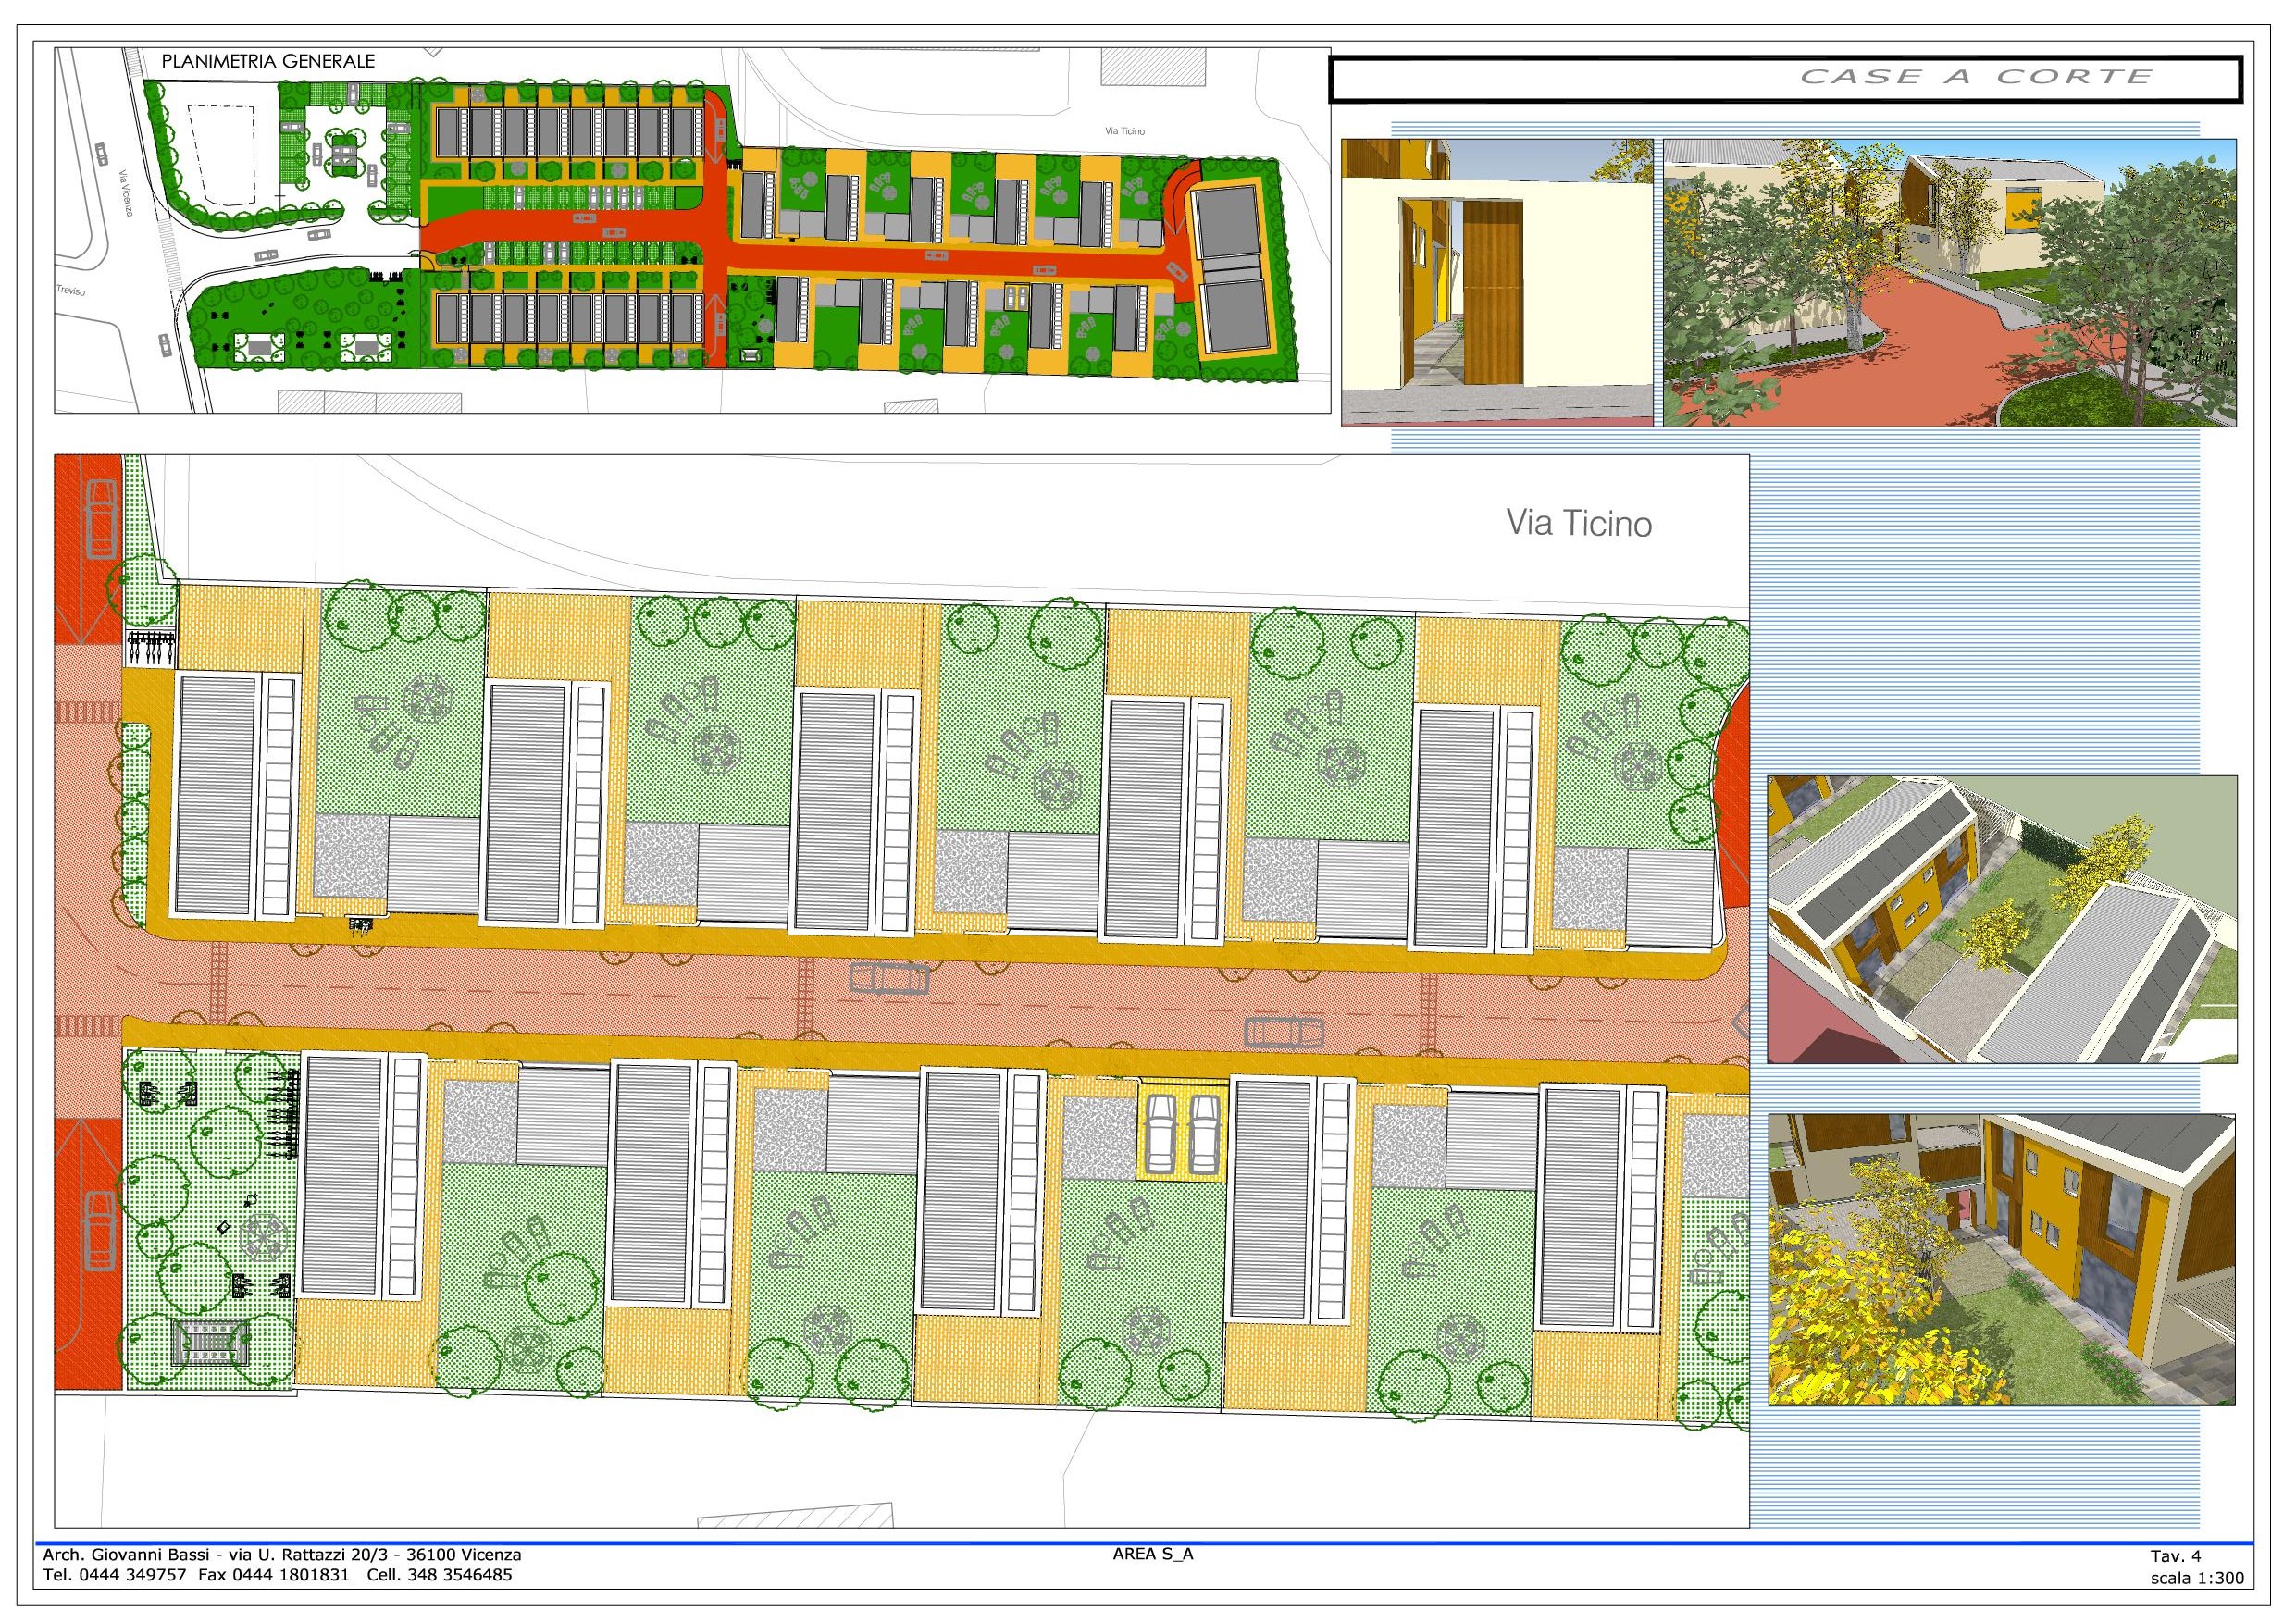Viewport: 2296px width, 1623px height.
Task: Open the red courtyard path rendering
Action: pyautogui.click(x=1949, y=283)
